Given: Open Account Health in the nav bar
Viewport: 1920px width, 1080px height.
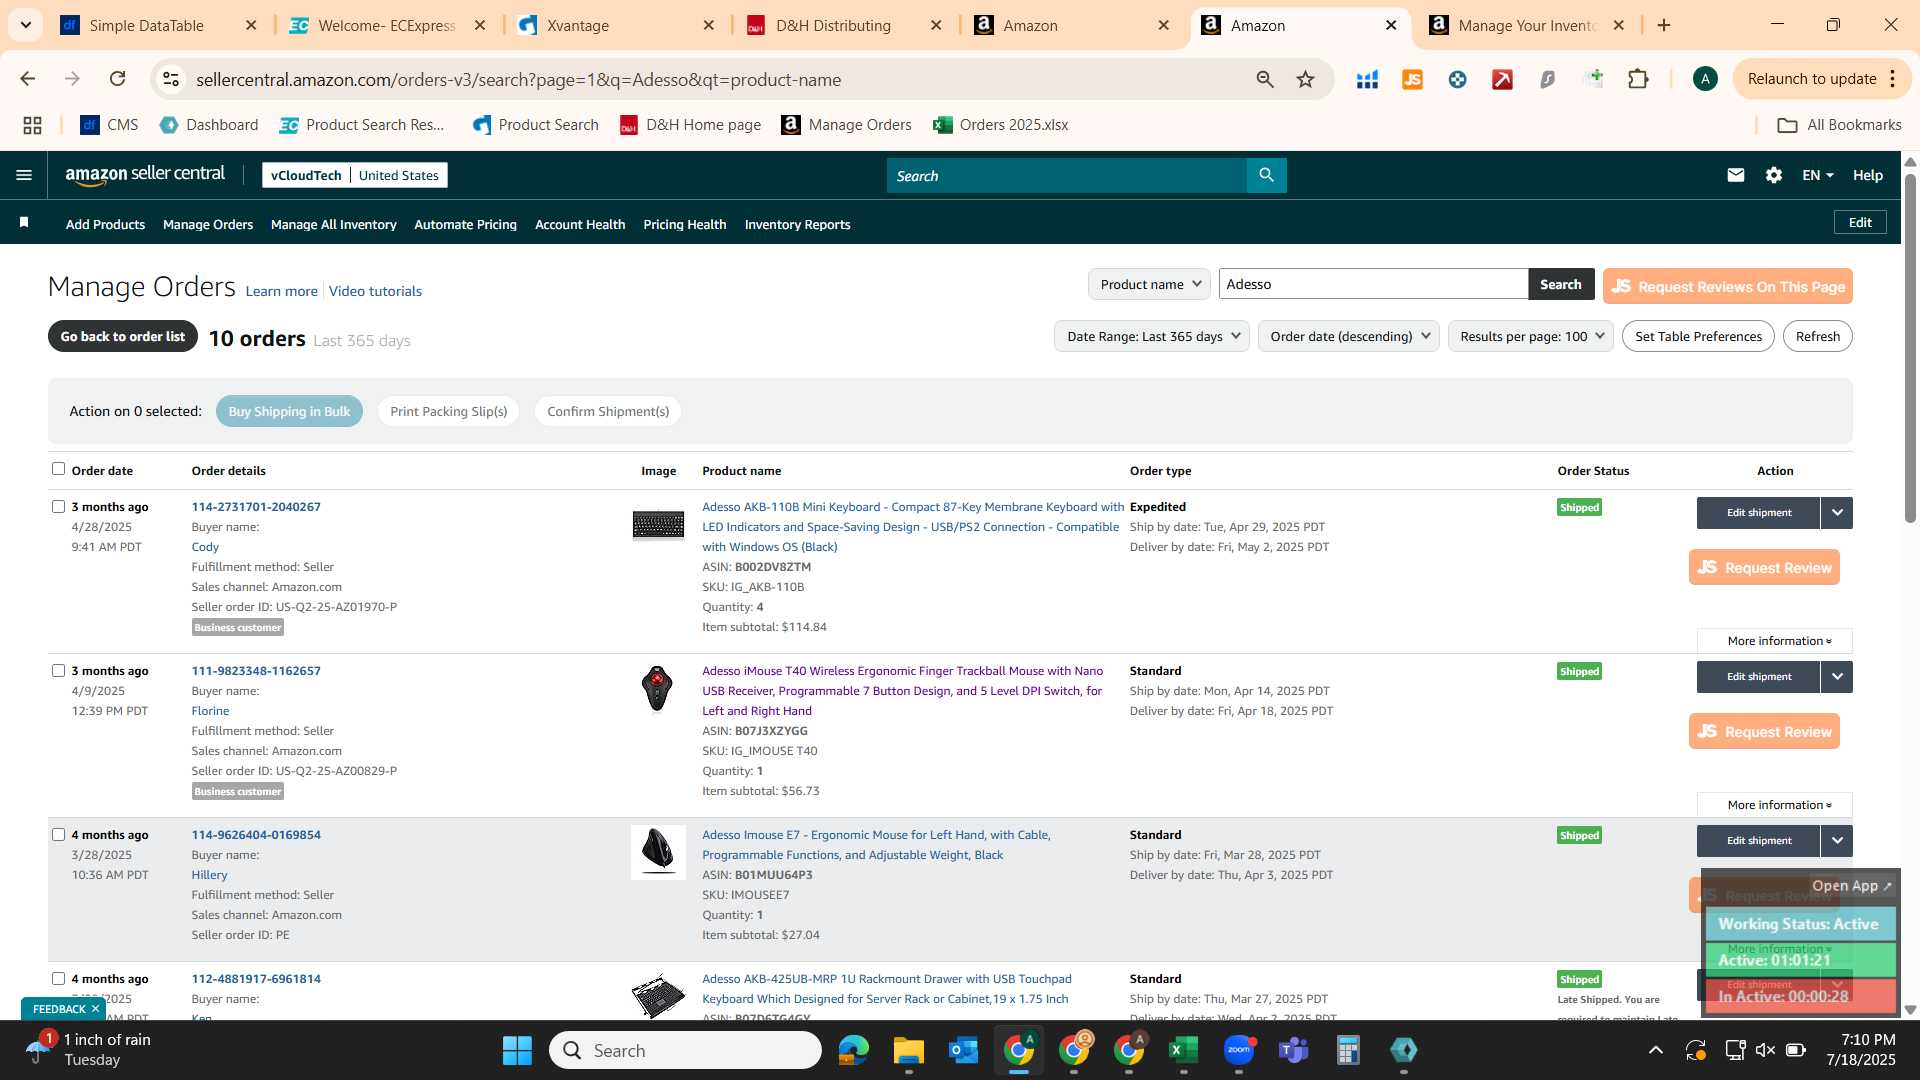Looking at the screenshot, I should [580, 224].
